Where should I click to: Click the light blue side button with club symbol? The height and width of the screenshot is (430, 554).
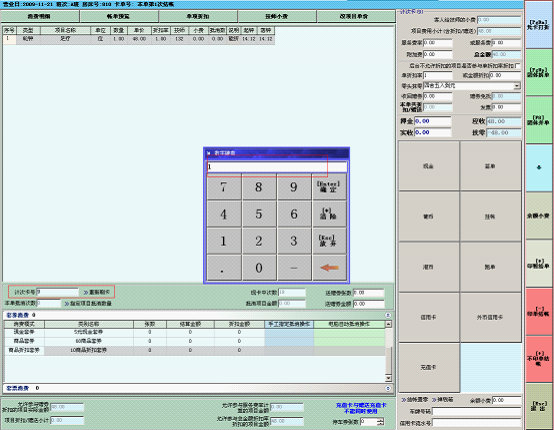point(538,168)
